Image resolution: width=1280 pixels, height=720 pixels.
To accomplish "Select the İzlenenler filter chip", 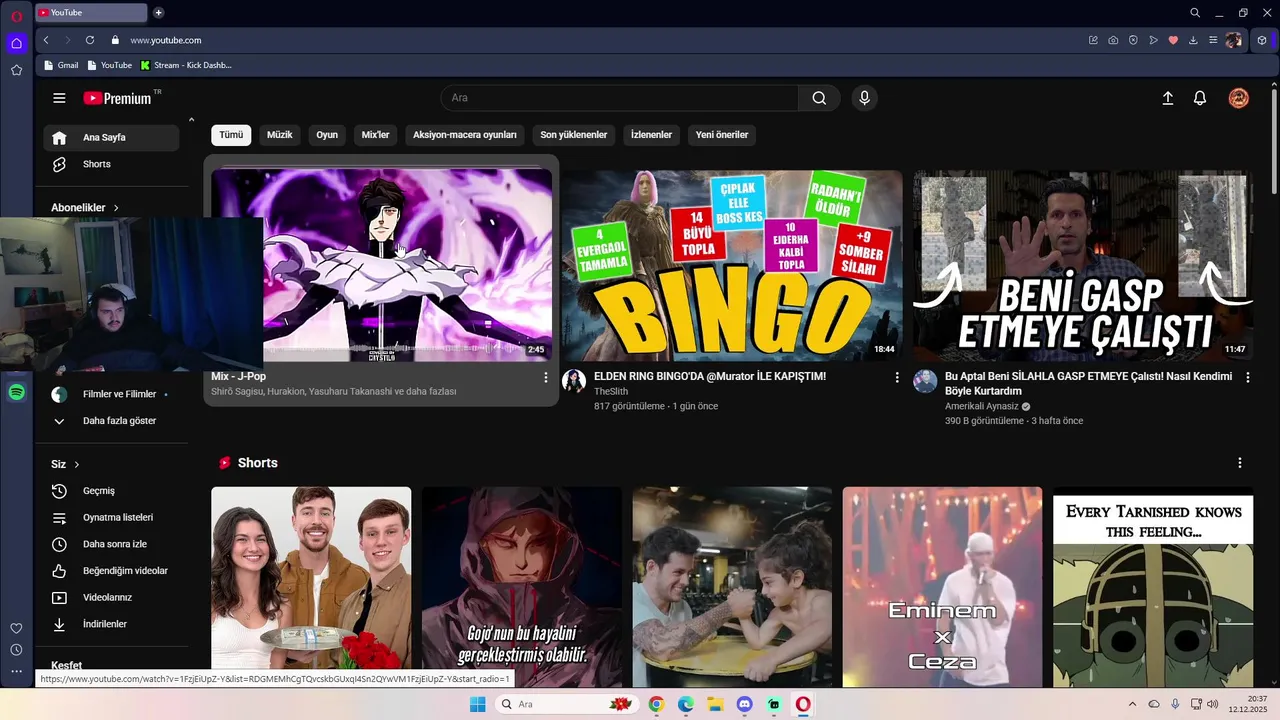I will [651, 135].
